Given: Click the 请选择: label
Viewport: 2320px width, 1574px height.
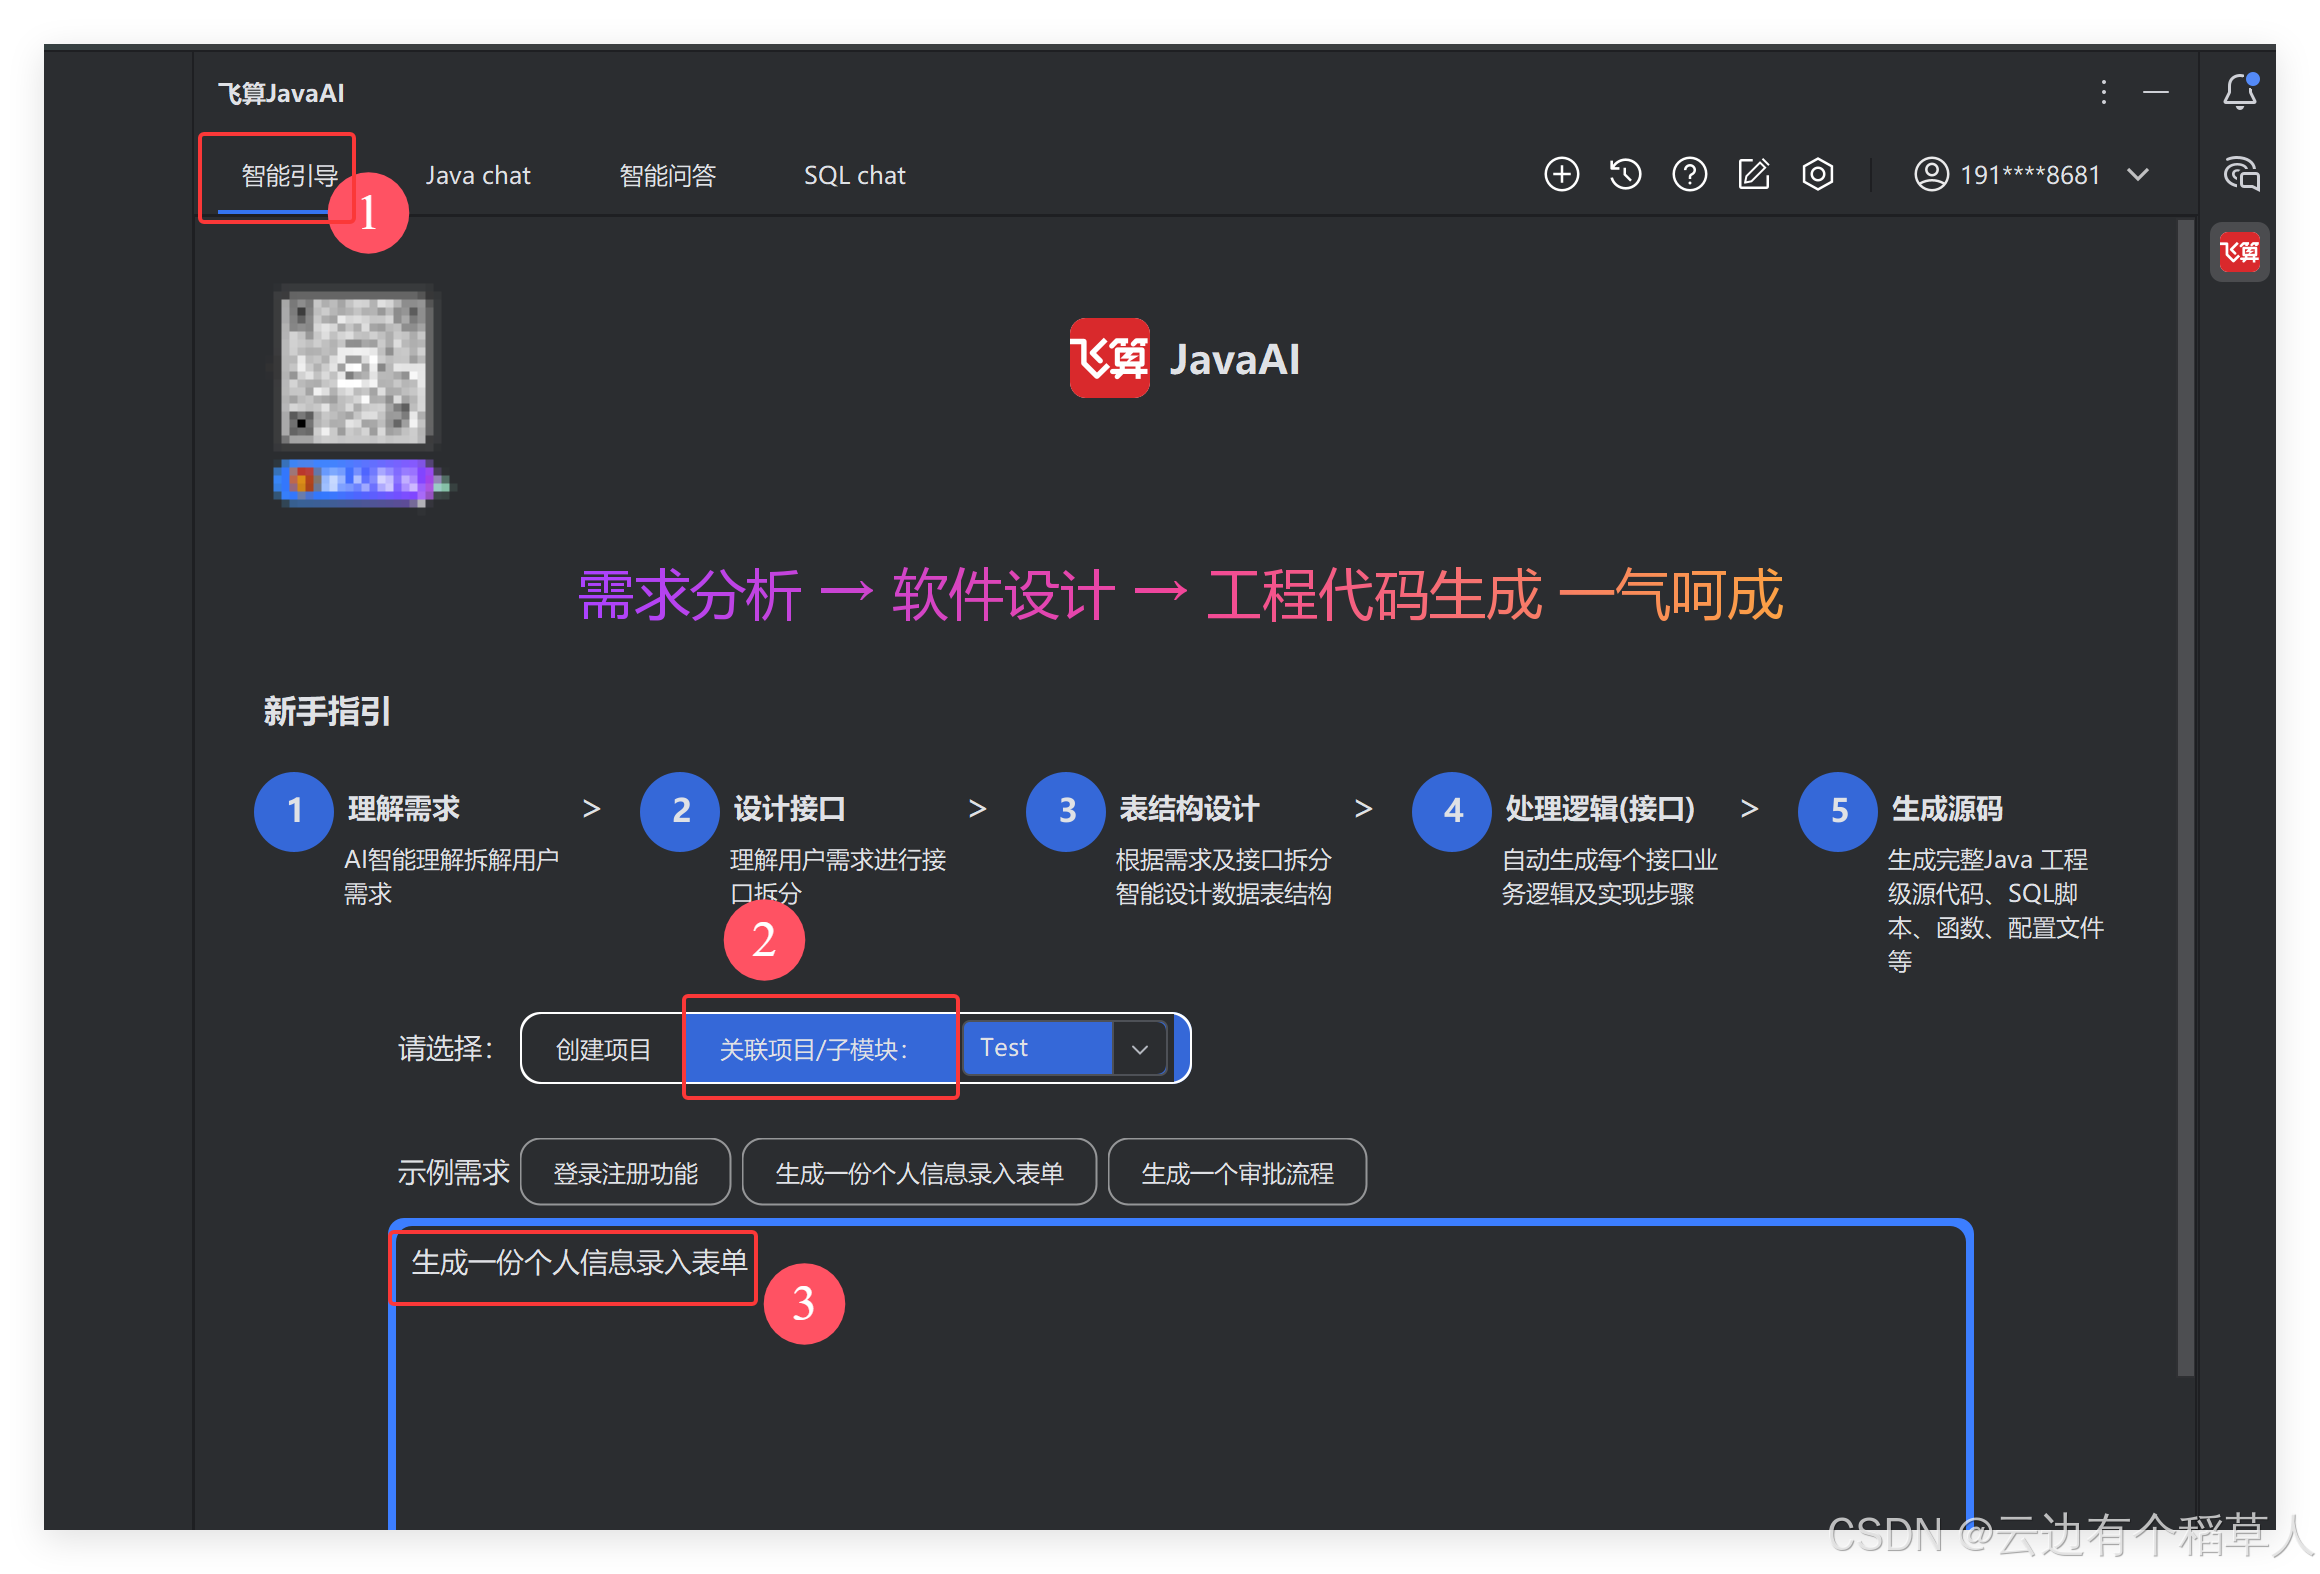Looking at the screenshot, I should (445, 1048).
